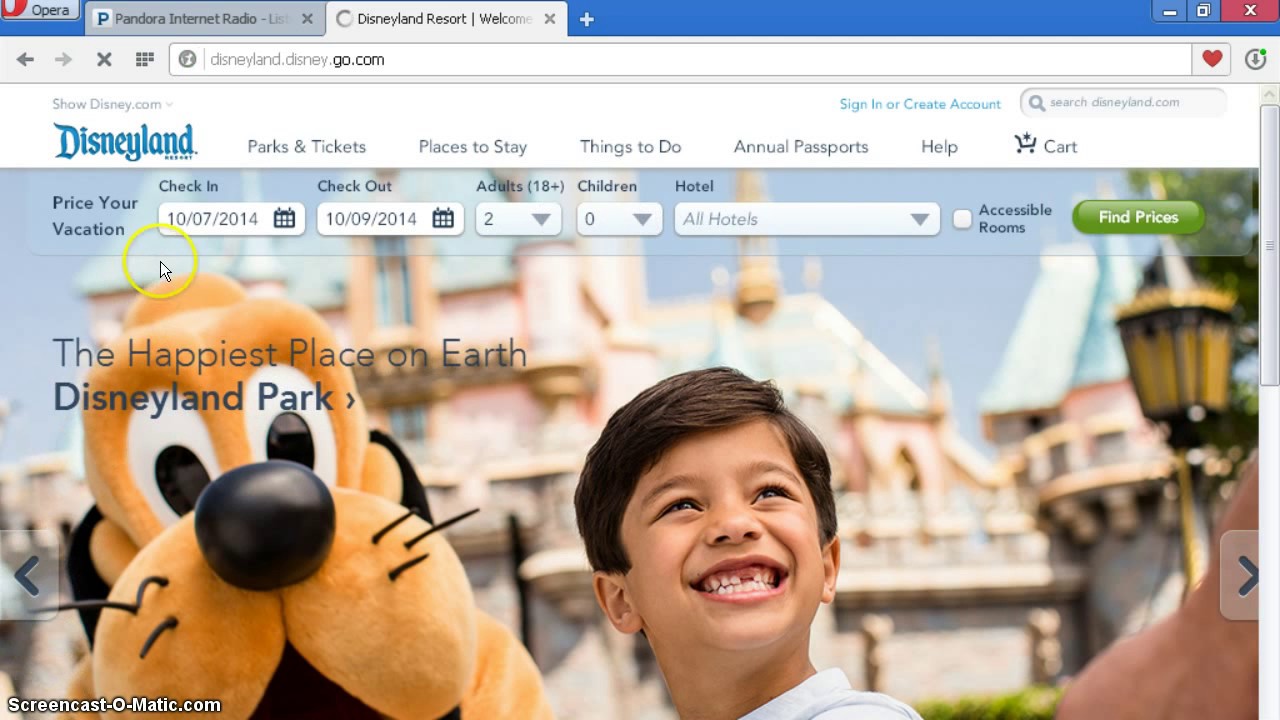The image size is (1280, 720).
Task: Click the site info globe icon
Action: click(x=187, y=60)
